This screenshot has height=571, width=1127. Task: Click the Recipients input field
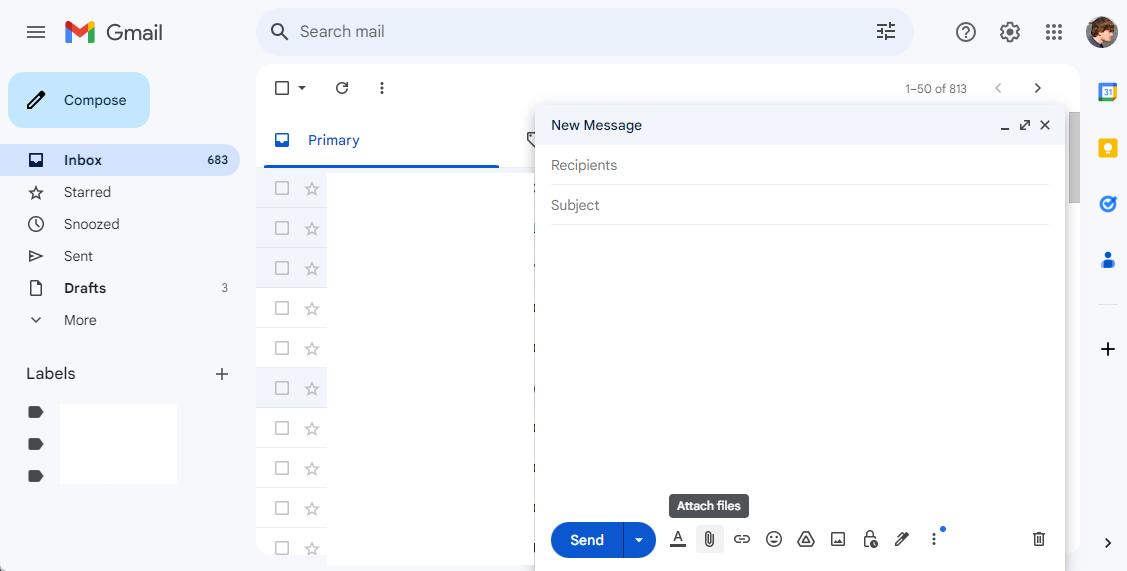tap(799, 165)
